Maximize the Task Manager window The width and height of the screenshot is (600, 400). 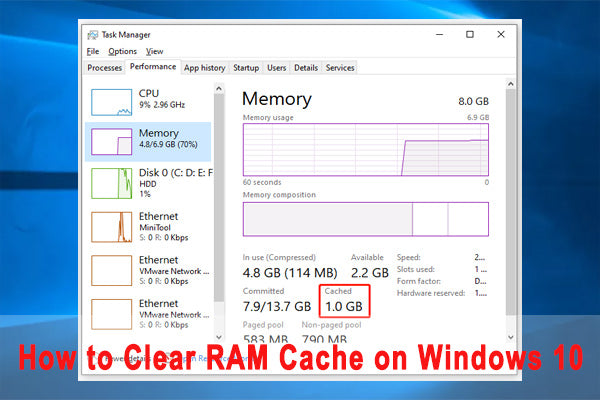(x=470, y=33)
